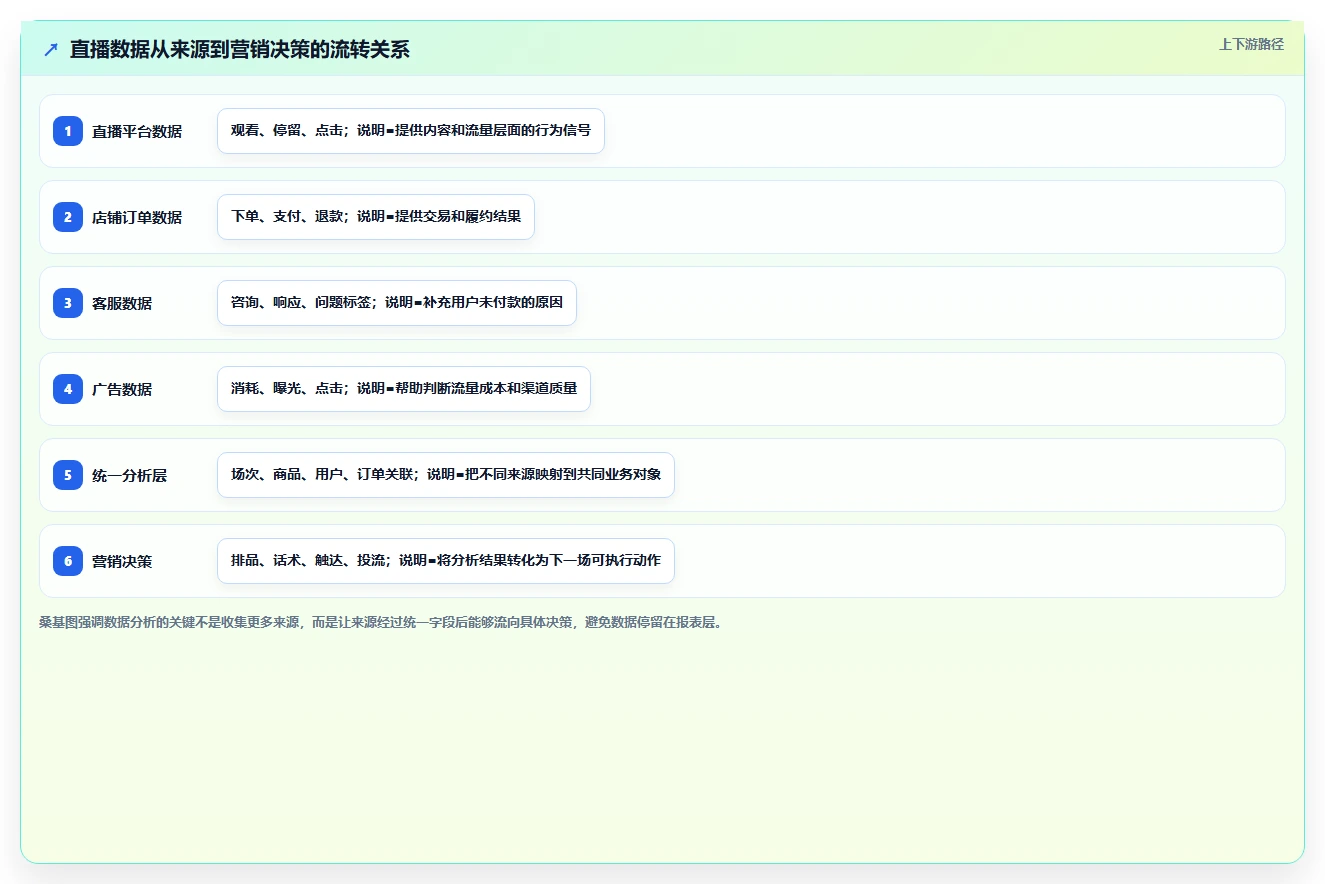Select the 广告数据 label
The image size is (1325, 884).
pos(122,389)
